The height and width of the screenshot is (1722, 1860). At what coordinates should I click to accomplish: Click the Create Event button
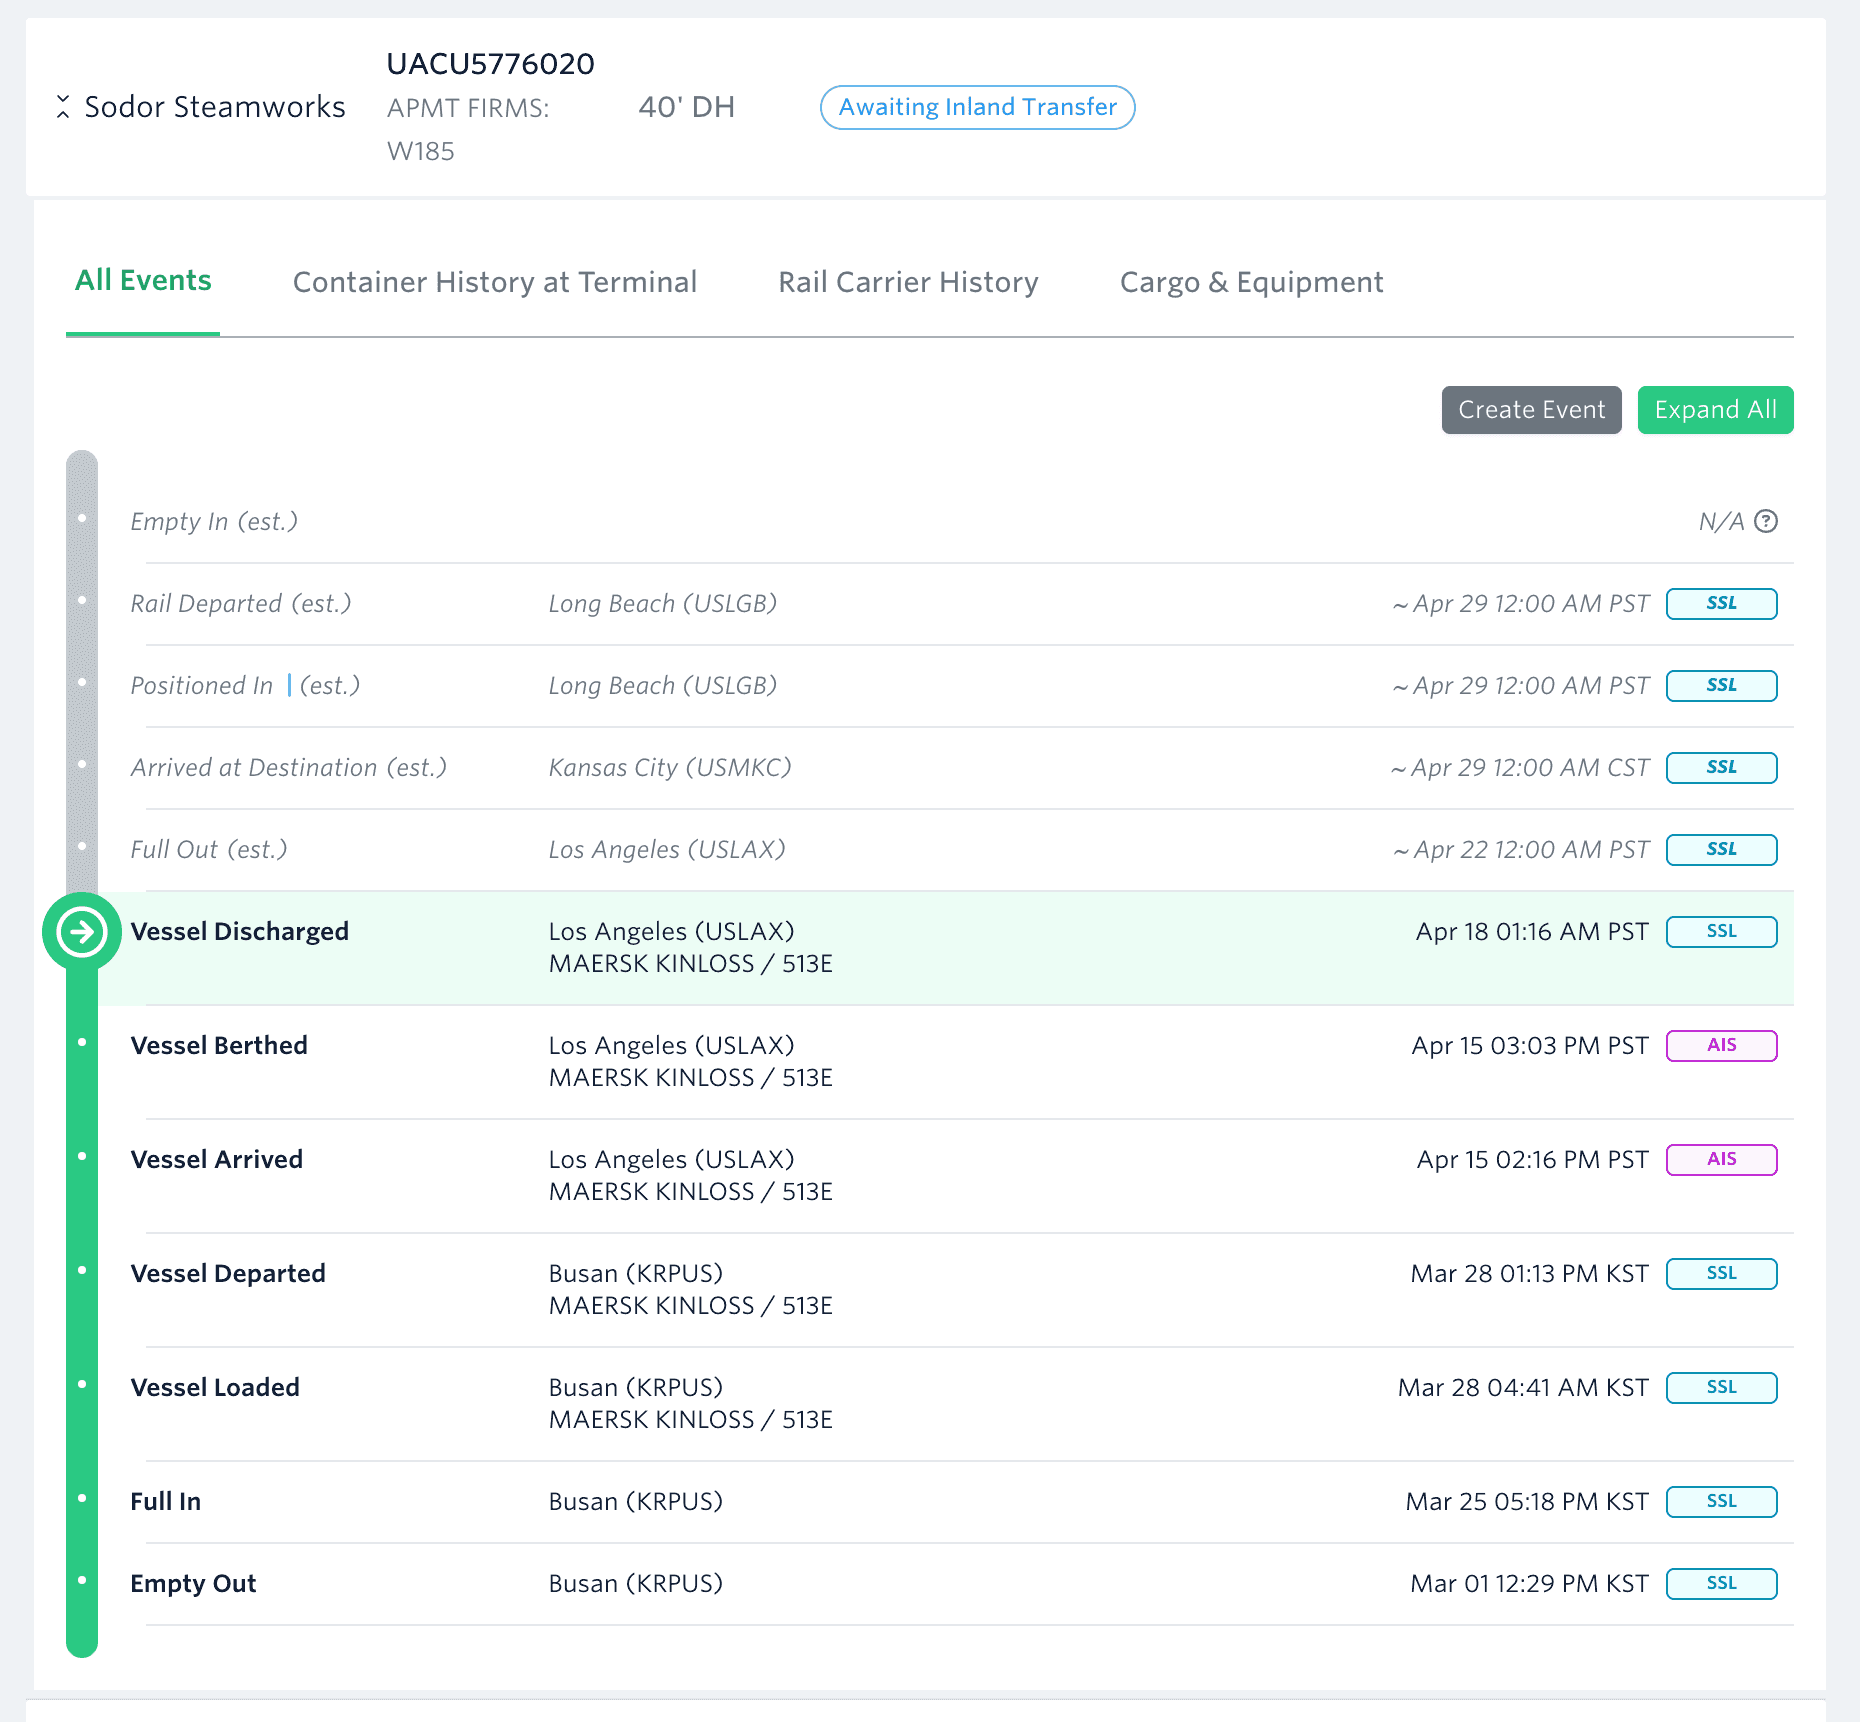tap(1531, 410)
